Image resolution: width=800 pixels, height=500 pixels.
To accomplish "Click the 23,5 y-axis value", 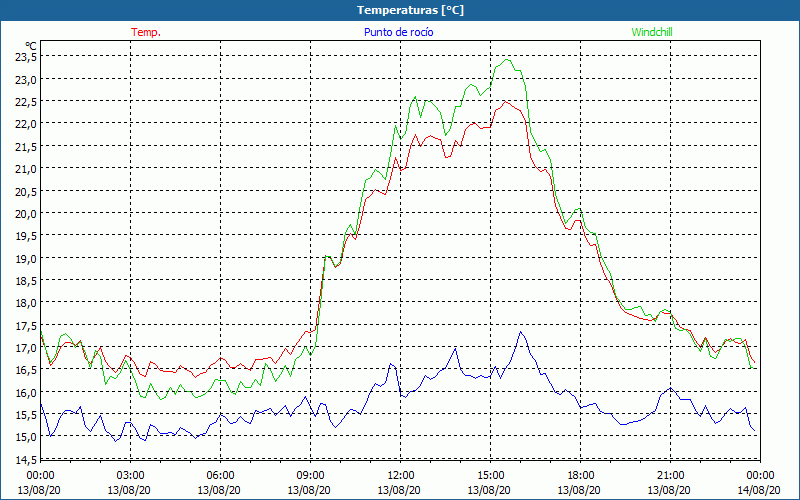I will pos(26,57).
